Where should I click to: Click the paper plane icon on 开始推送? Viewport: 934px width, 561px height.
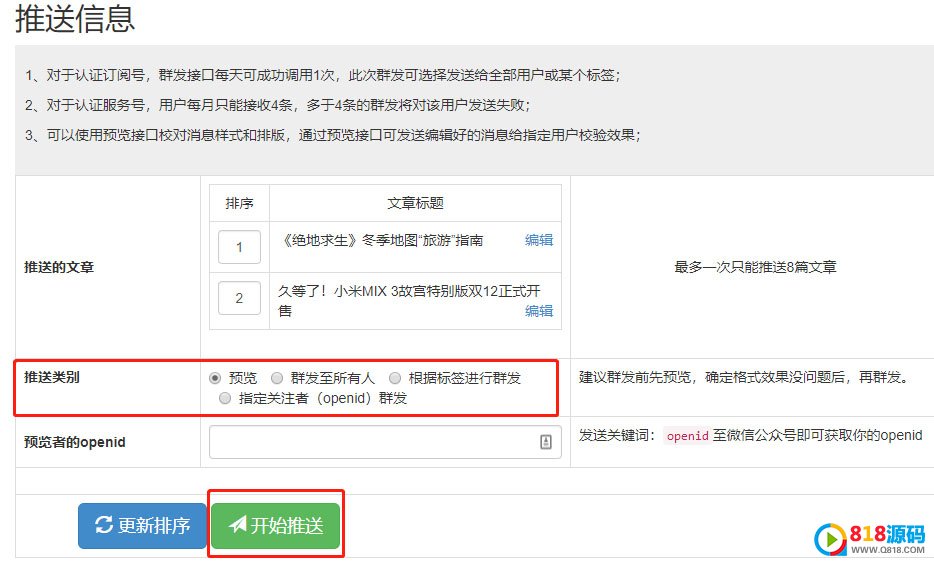(x=238, y=525)
